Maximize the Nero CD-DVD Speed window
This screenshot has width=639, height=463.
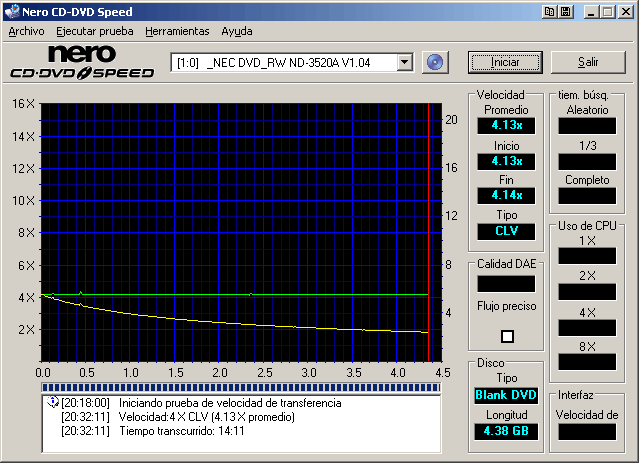pos(608,12)
